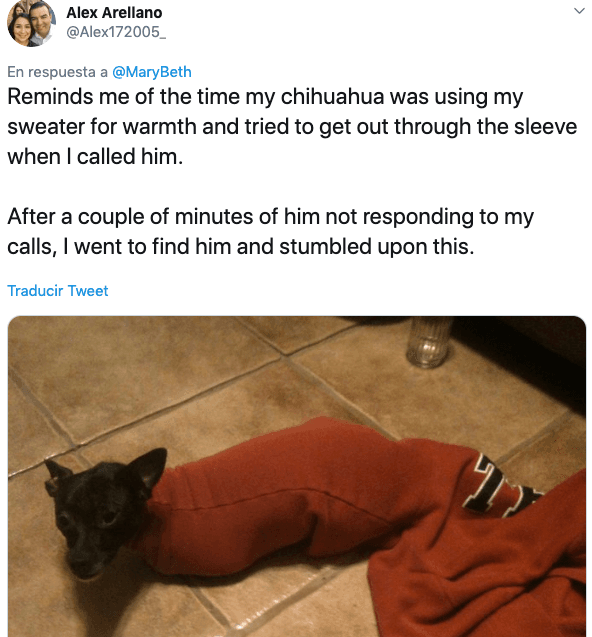592x637 pixels.
Task: Click the text "stumbled upon this."
Action: click(377, 246)
